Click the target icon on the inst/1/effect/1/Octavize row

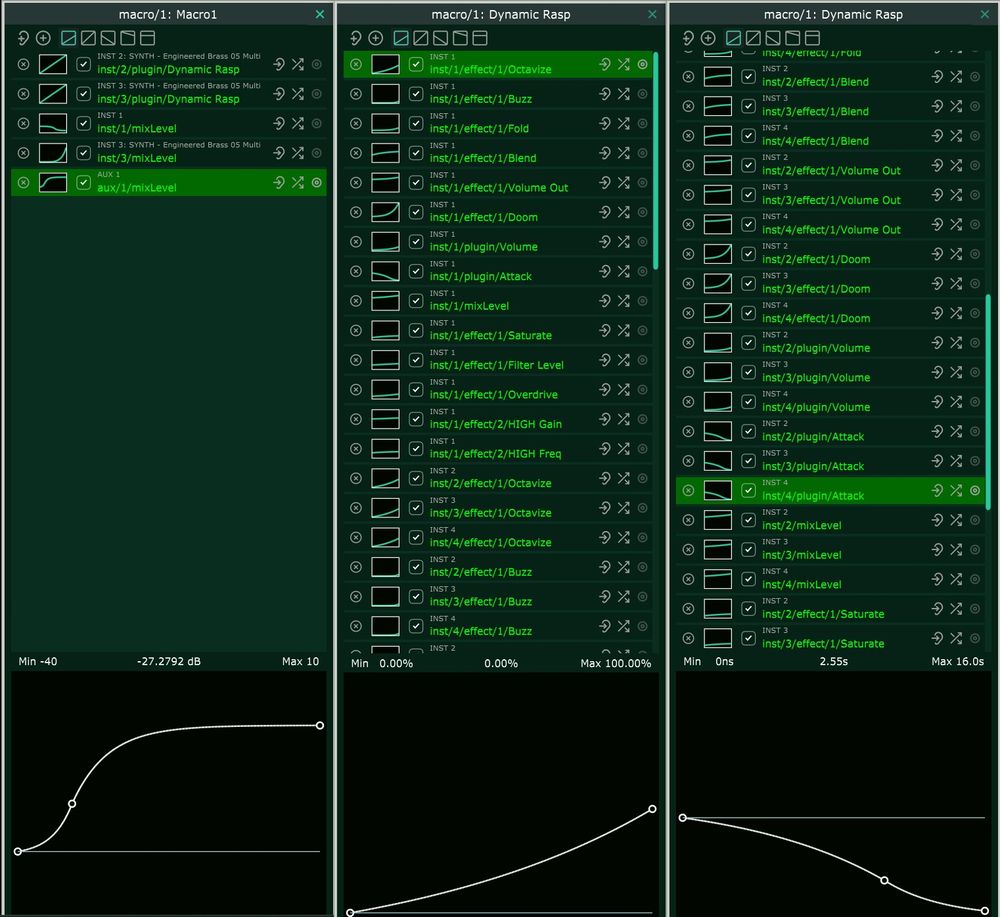642,64
